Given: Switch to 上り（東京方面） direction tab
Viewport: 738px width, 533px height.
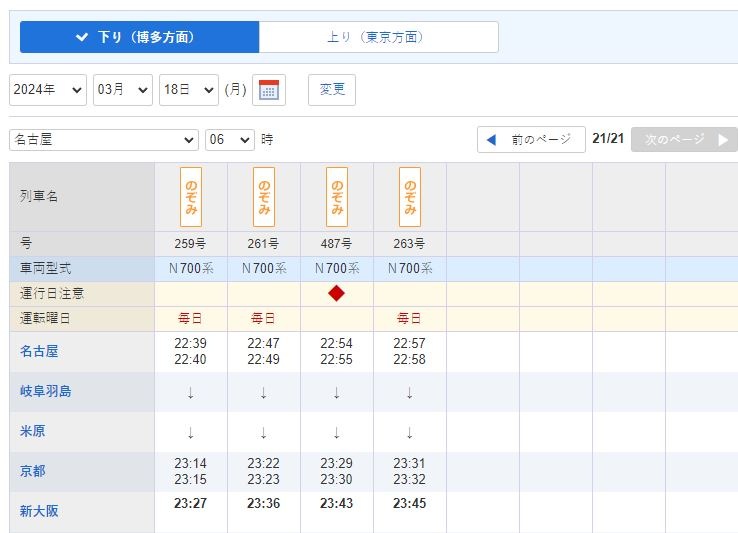Looking at the screenshot, I should click(x=378, y=37).
